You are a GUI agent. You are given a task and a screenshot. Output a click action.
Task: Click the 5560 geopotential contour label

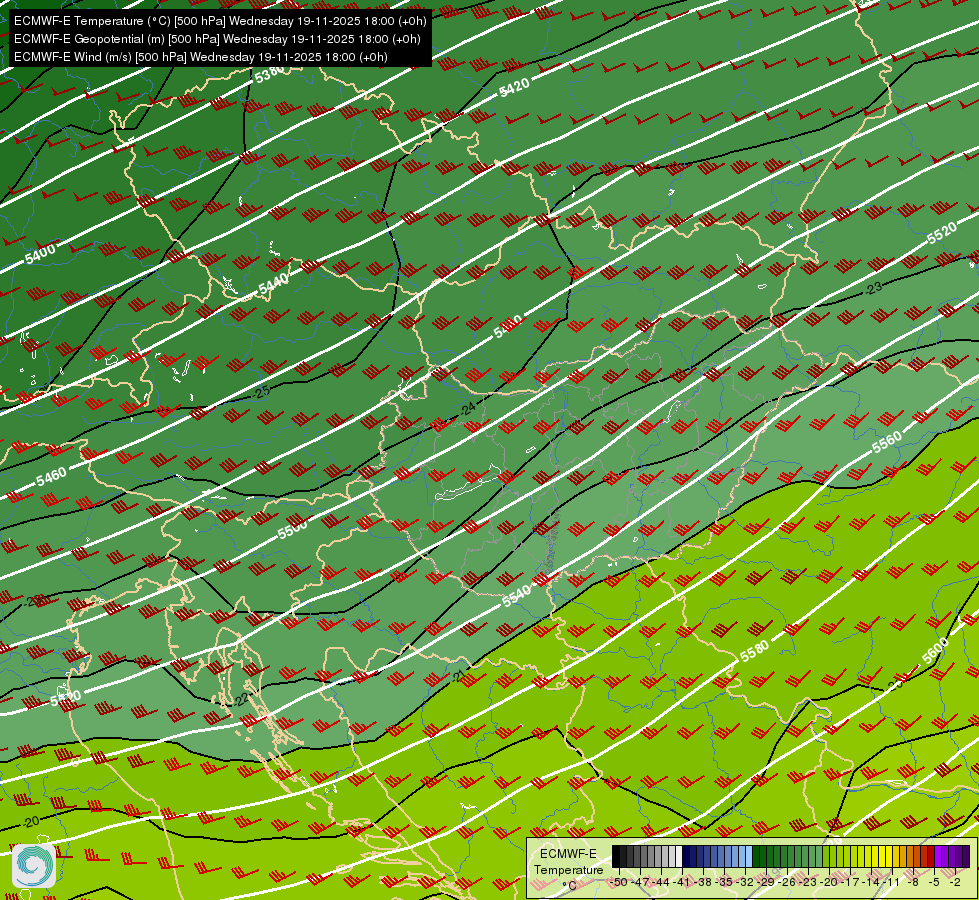(887, 442)
